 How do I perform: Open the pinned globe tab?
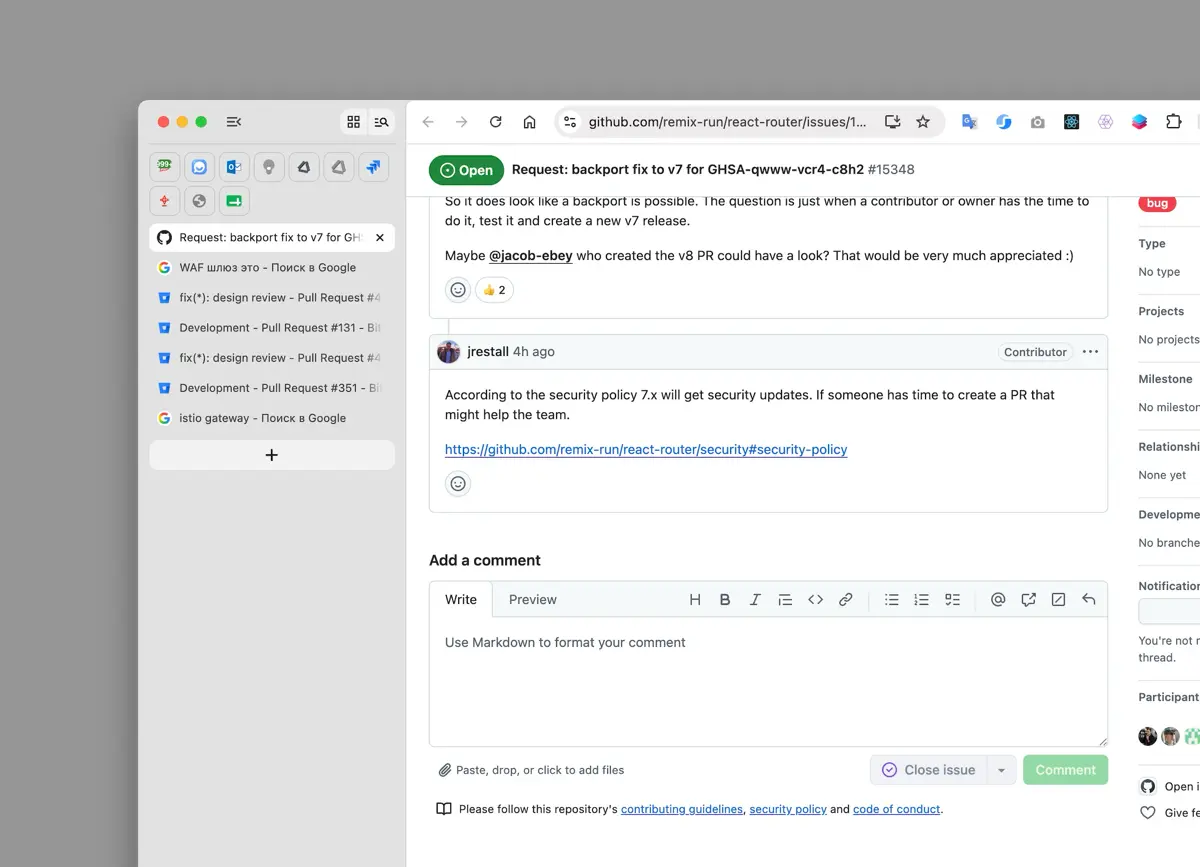click(x=199, y=201)
